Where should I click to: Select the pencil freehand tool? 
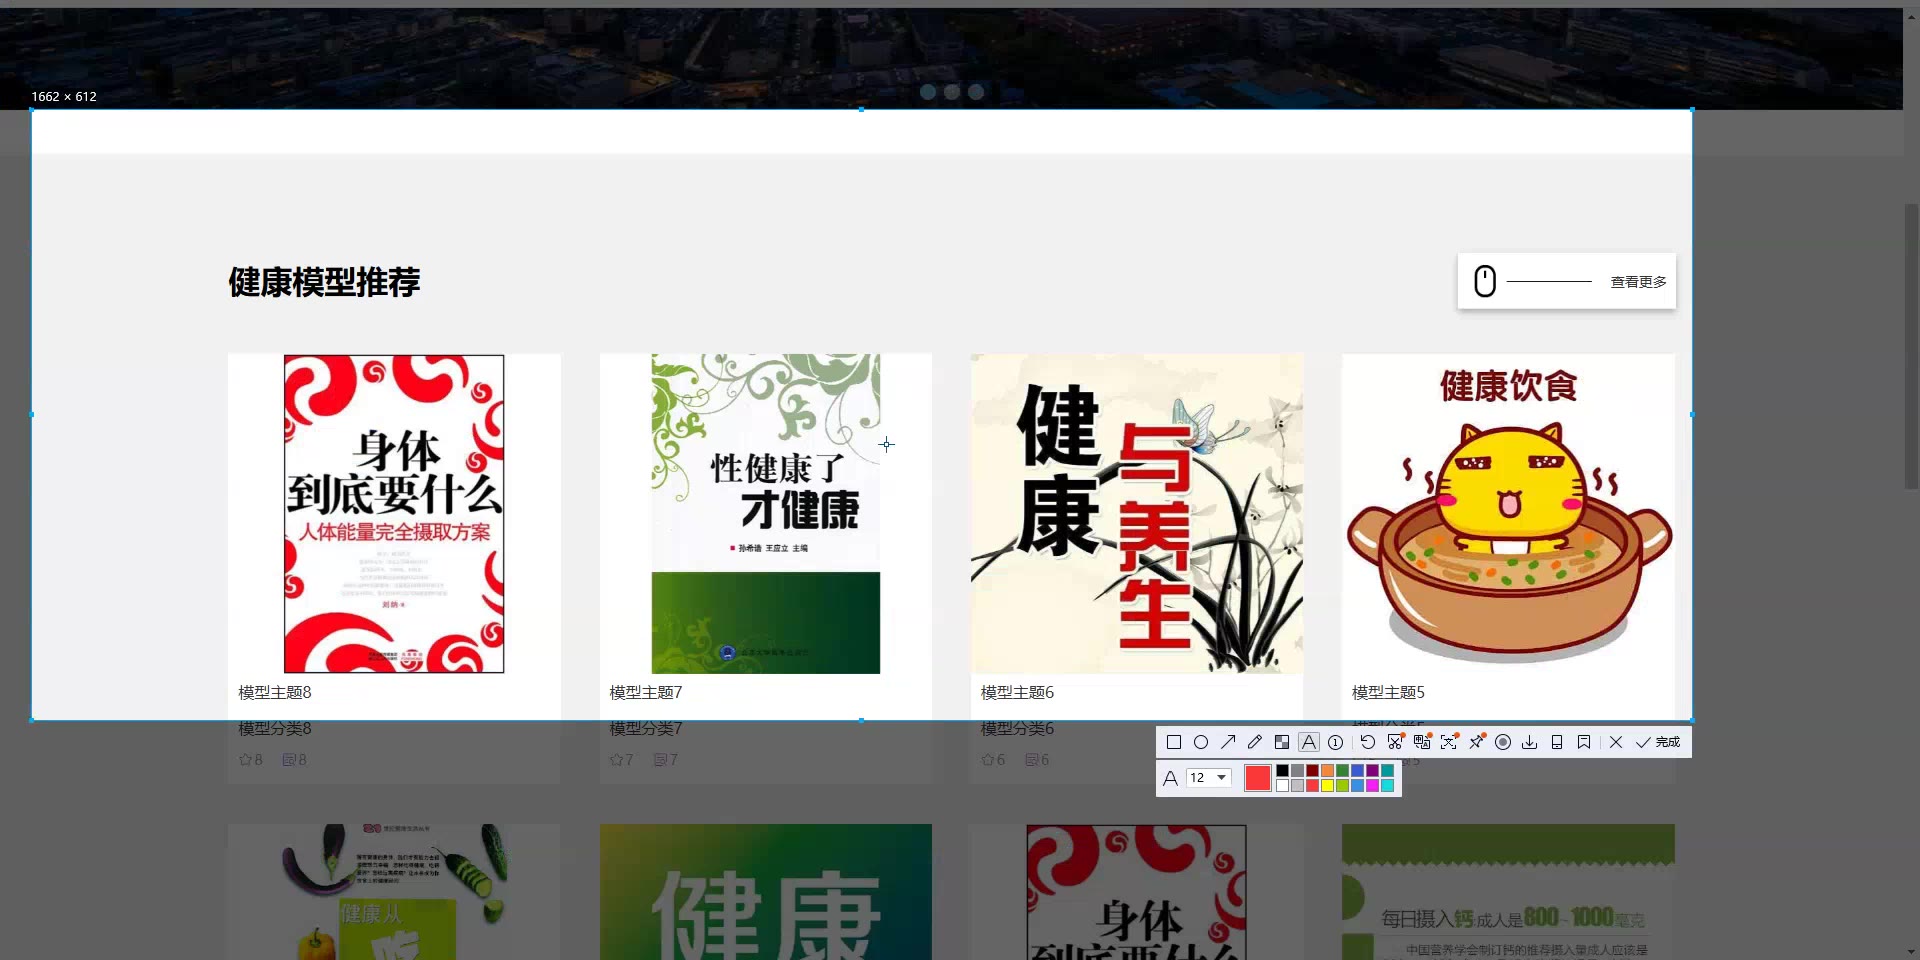pos(1255,742)
